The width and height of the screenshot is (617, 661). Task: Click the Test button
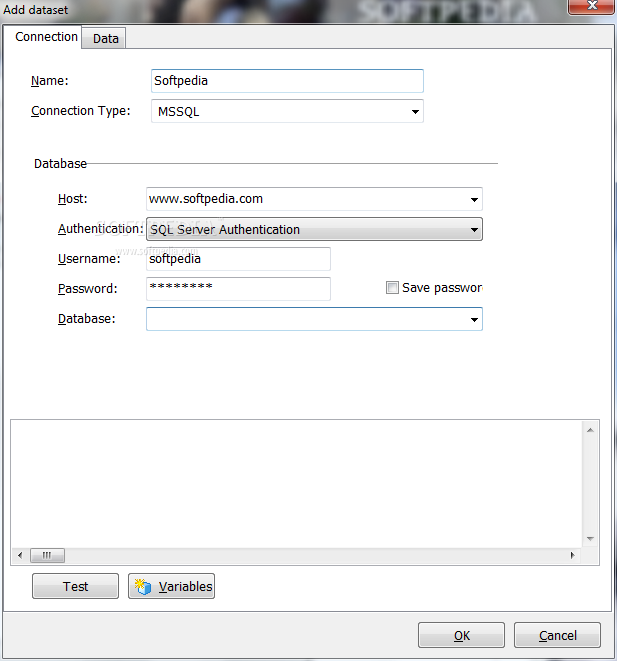click(x=75, y=586)
